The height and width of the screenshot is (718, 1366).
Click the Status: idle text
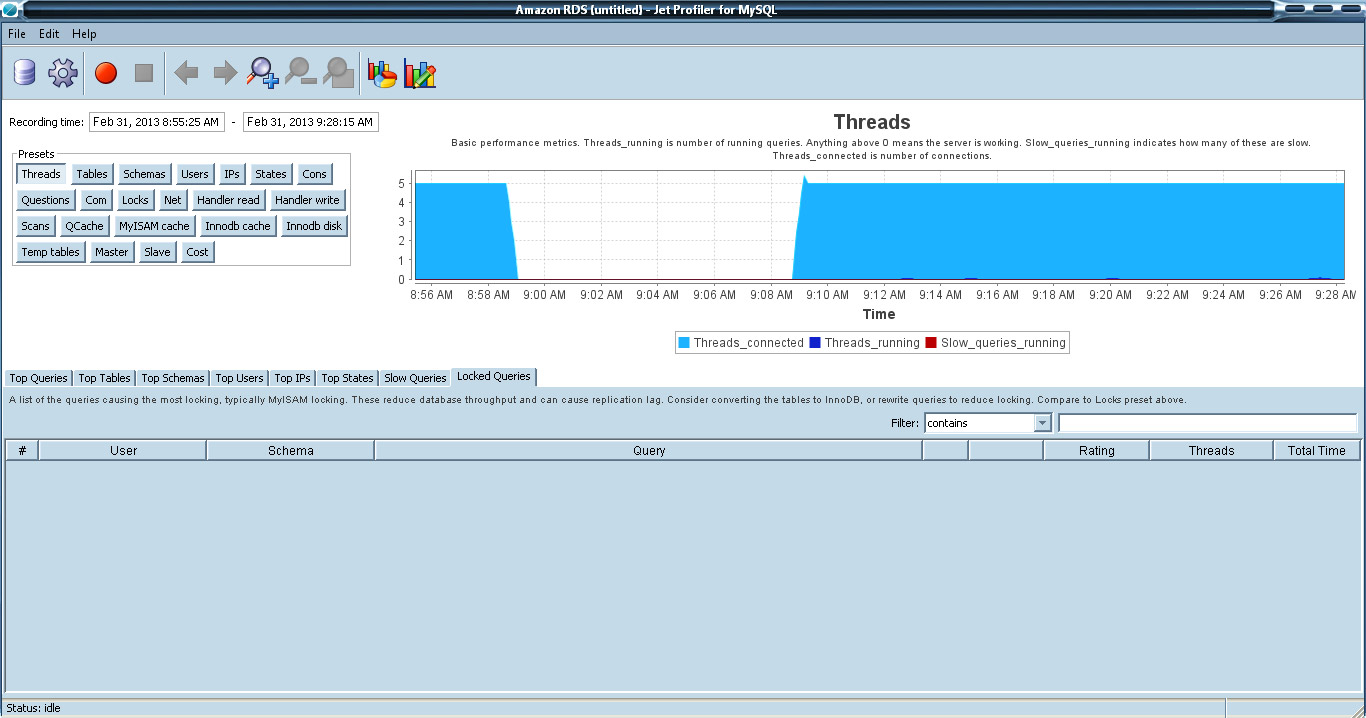[x=34, y=708]
